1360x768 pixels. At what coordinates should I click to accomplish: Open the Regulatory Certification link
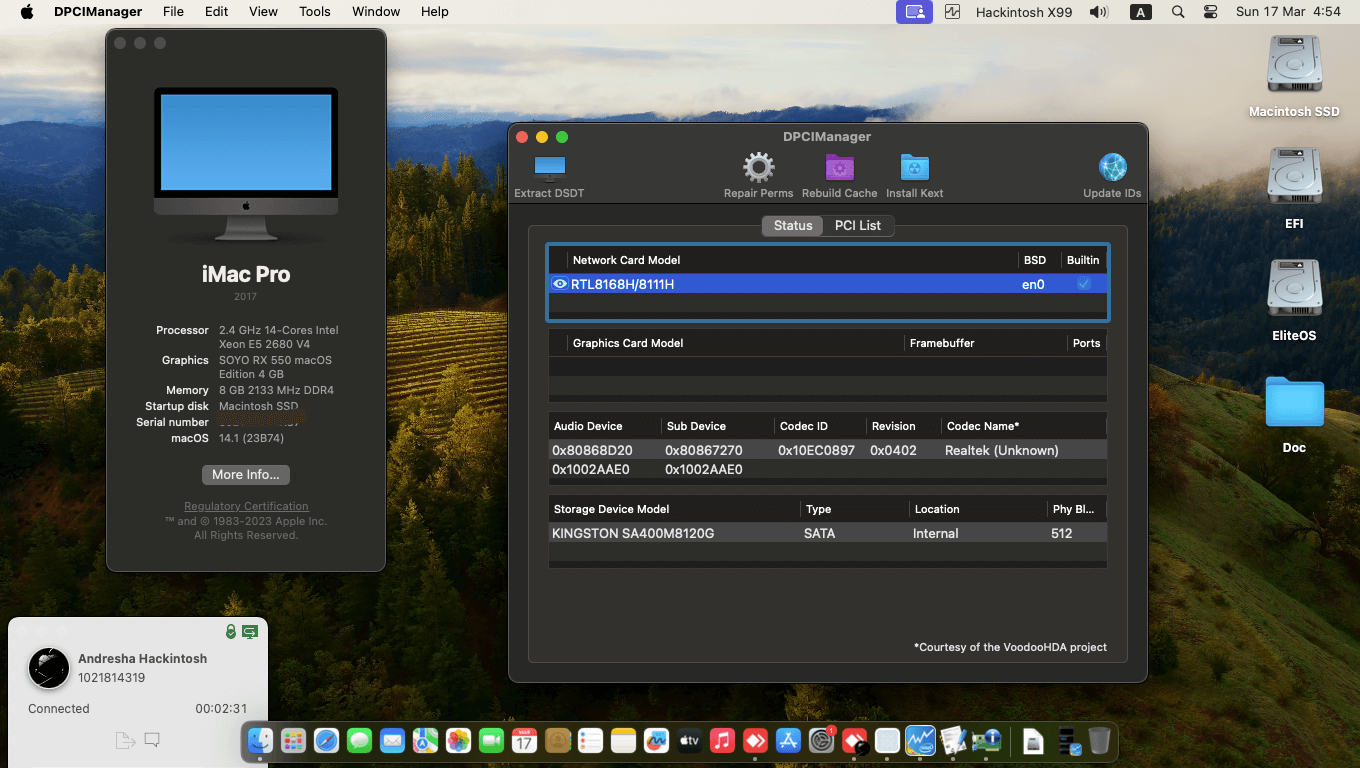point(245,506)
